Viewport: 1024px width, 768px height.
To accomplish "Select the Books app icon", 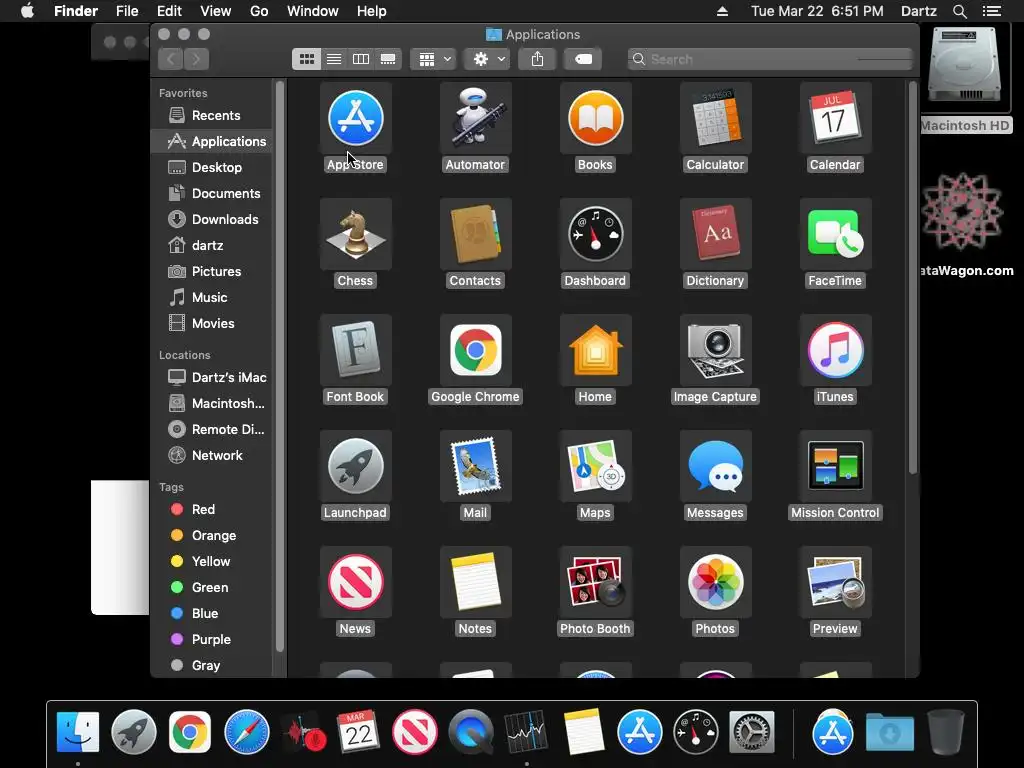I will pos(595,118).
